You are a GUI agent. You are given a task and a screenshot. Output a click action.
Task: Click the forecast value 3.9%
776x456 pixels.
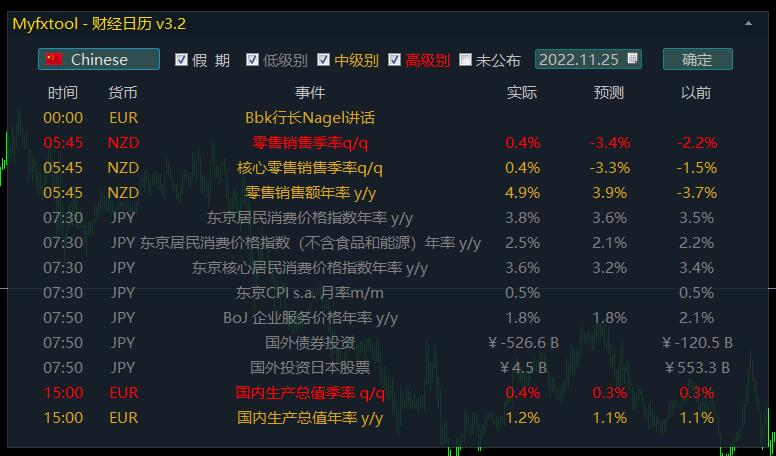(x=610, y=193)
